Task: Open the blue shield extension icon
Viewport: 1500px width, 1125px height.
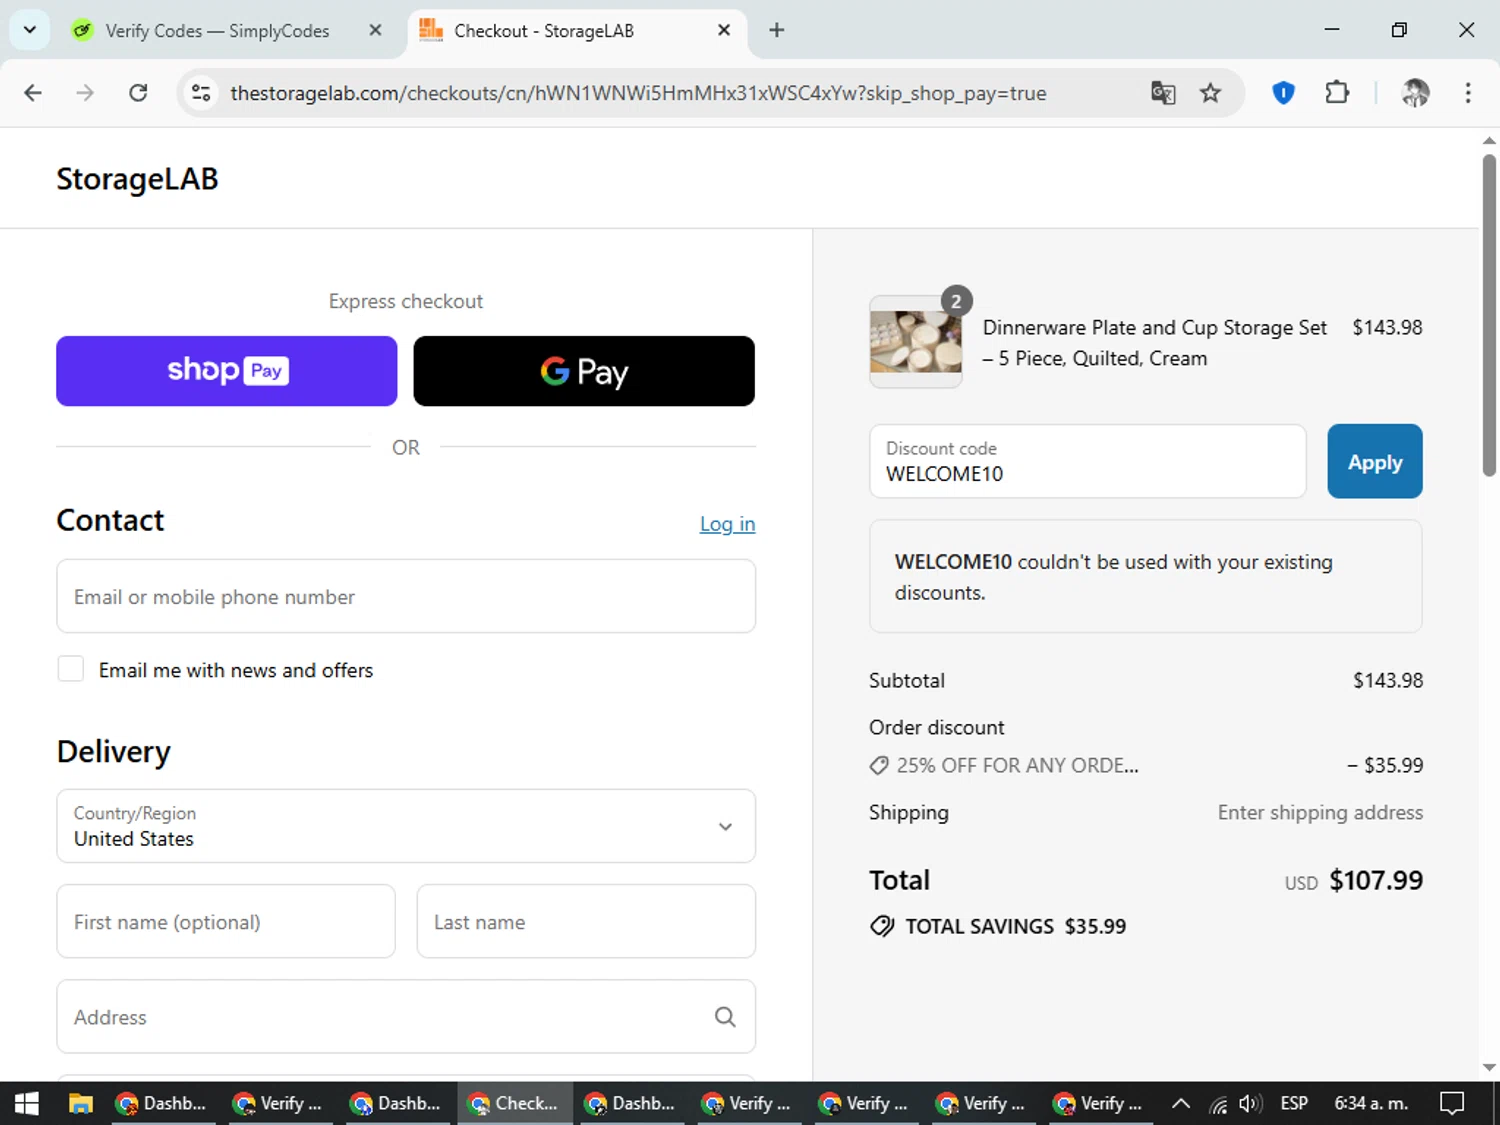Action: pos(1283,93)
